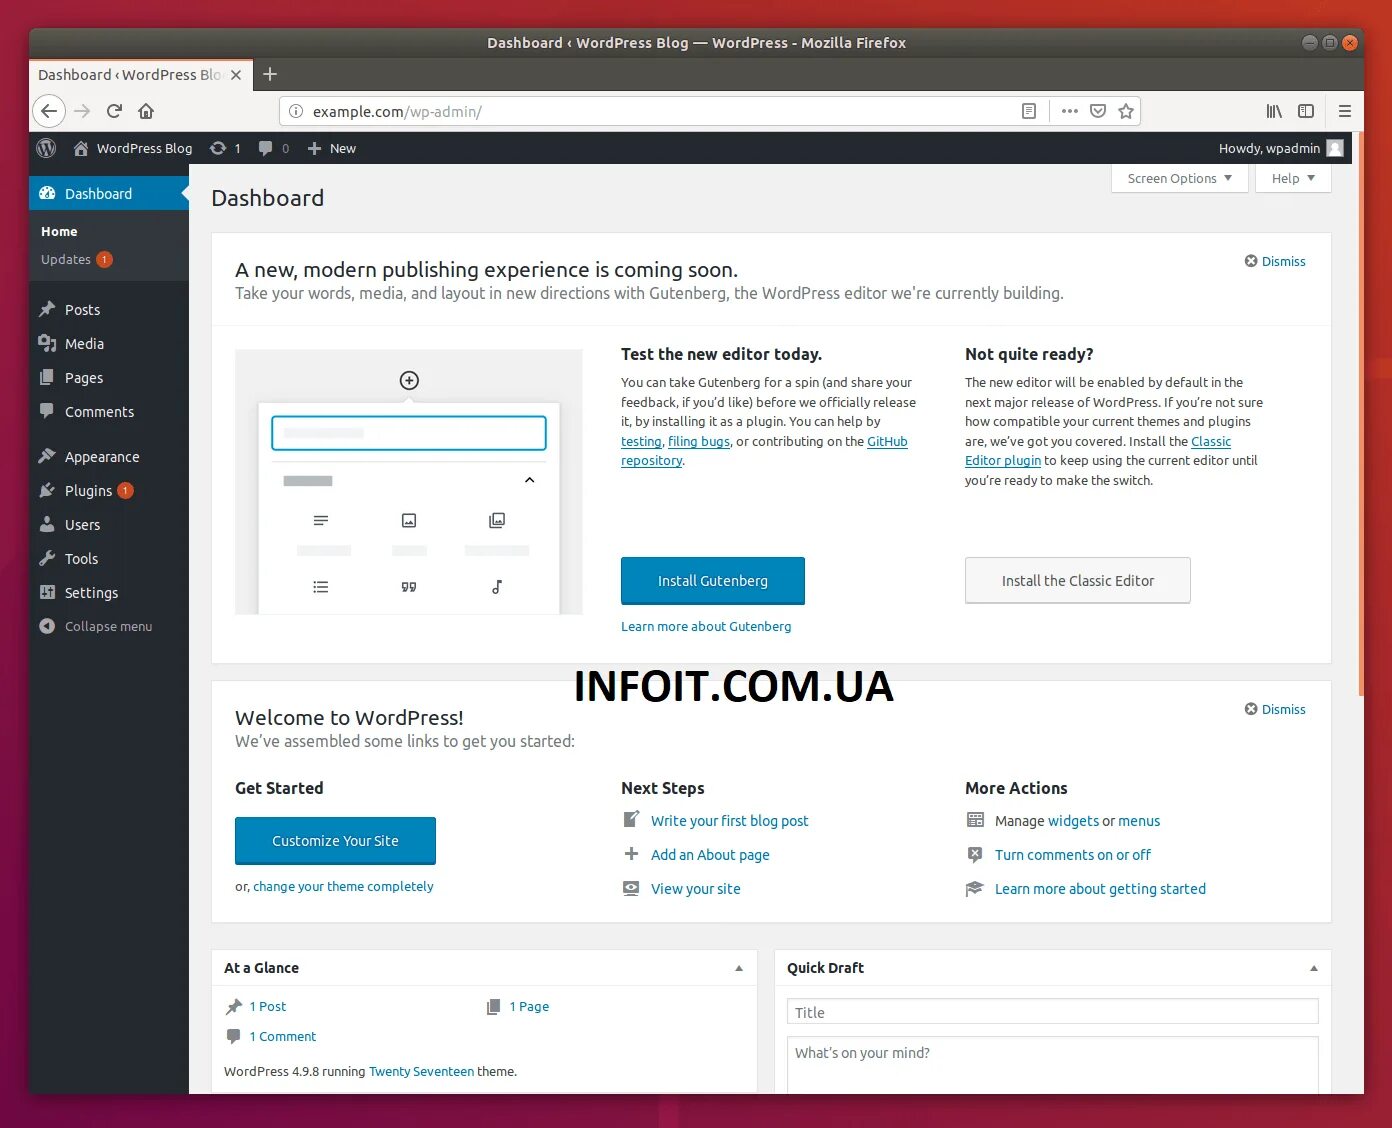
Task: Open Write your first blog post link
Action: point(730,821)
